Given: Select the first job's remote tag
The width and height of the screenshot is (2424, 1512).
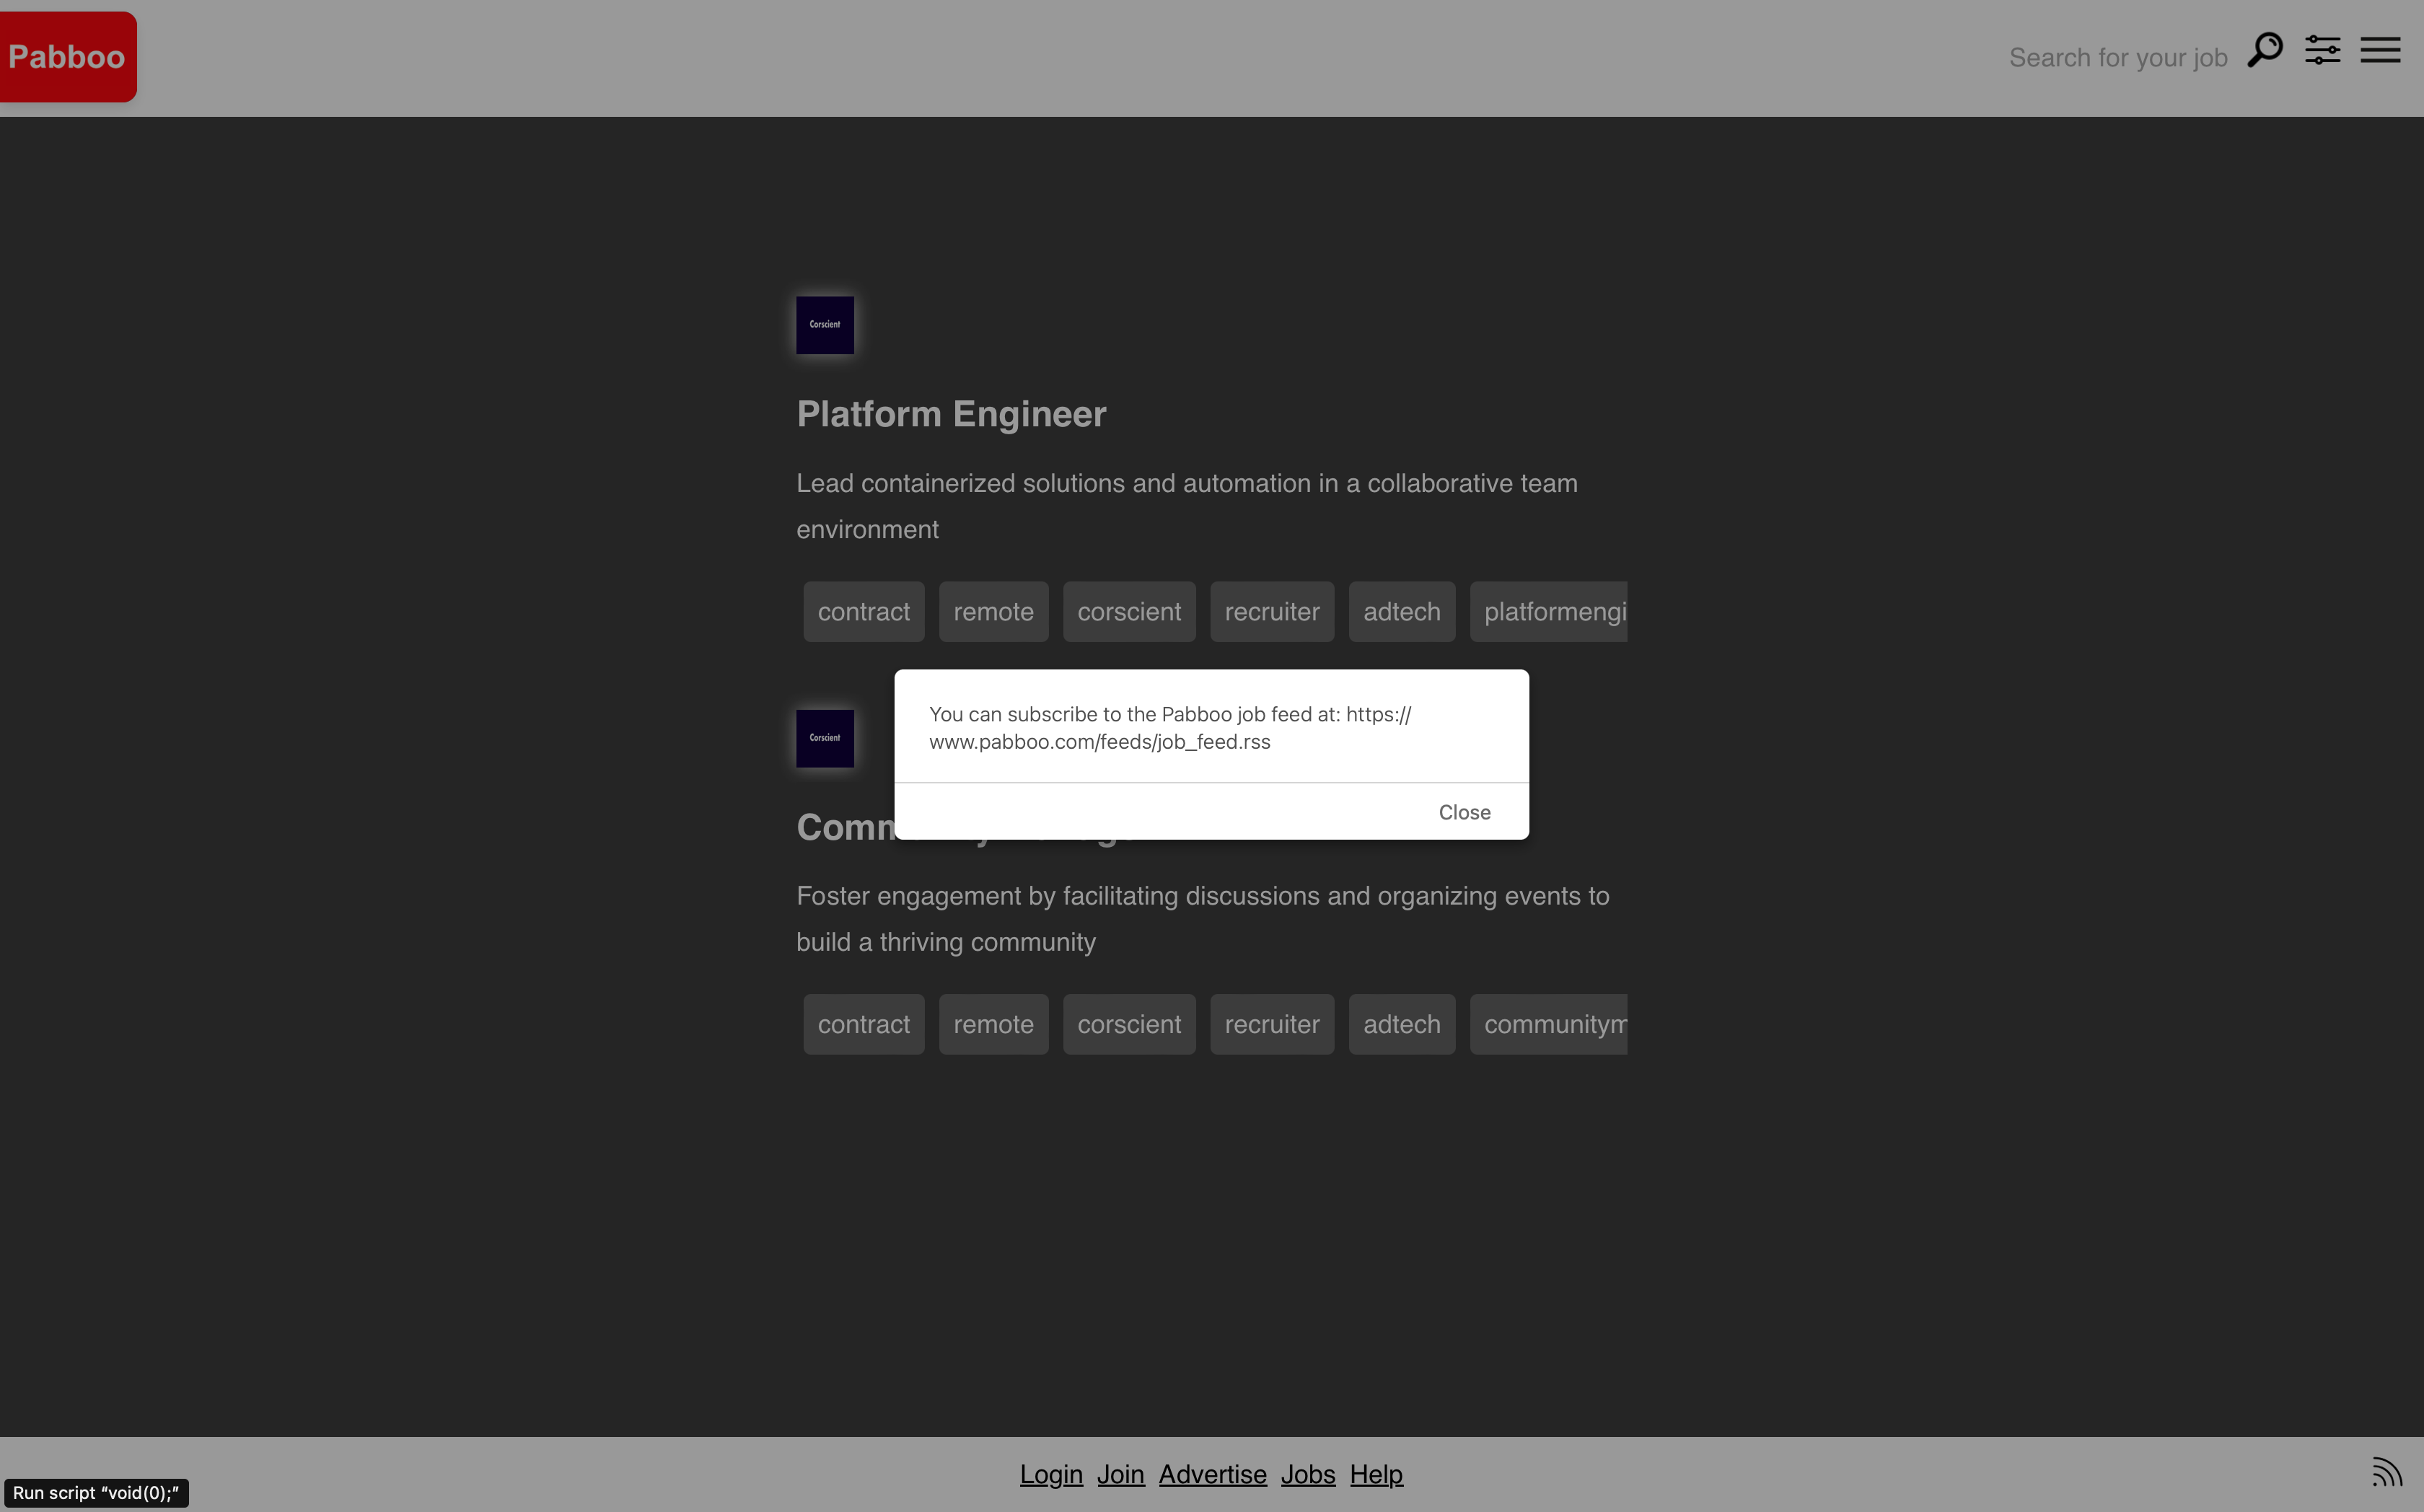Looking at the screenshot, I should 993,612.
